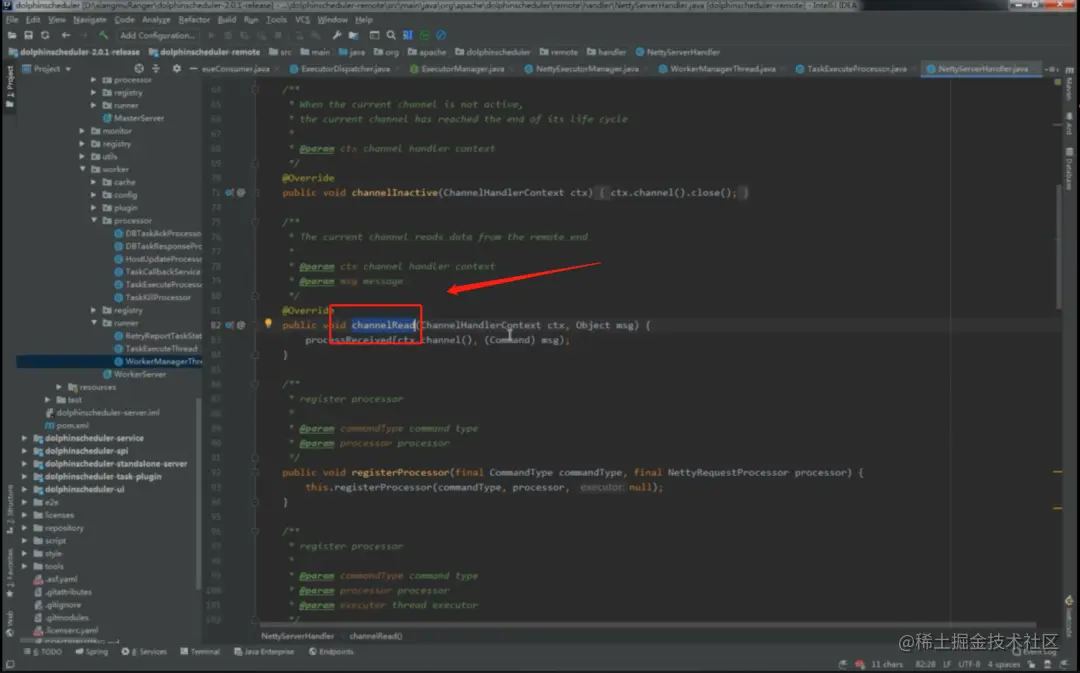Open the Database side panel tab
Screen dimensions: 1080x673
1069,169
